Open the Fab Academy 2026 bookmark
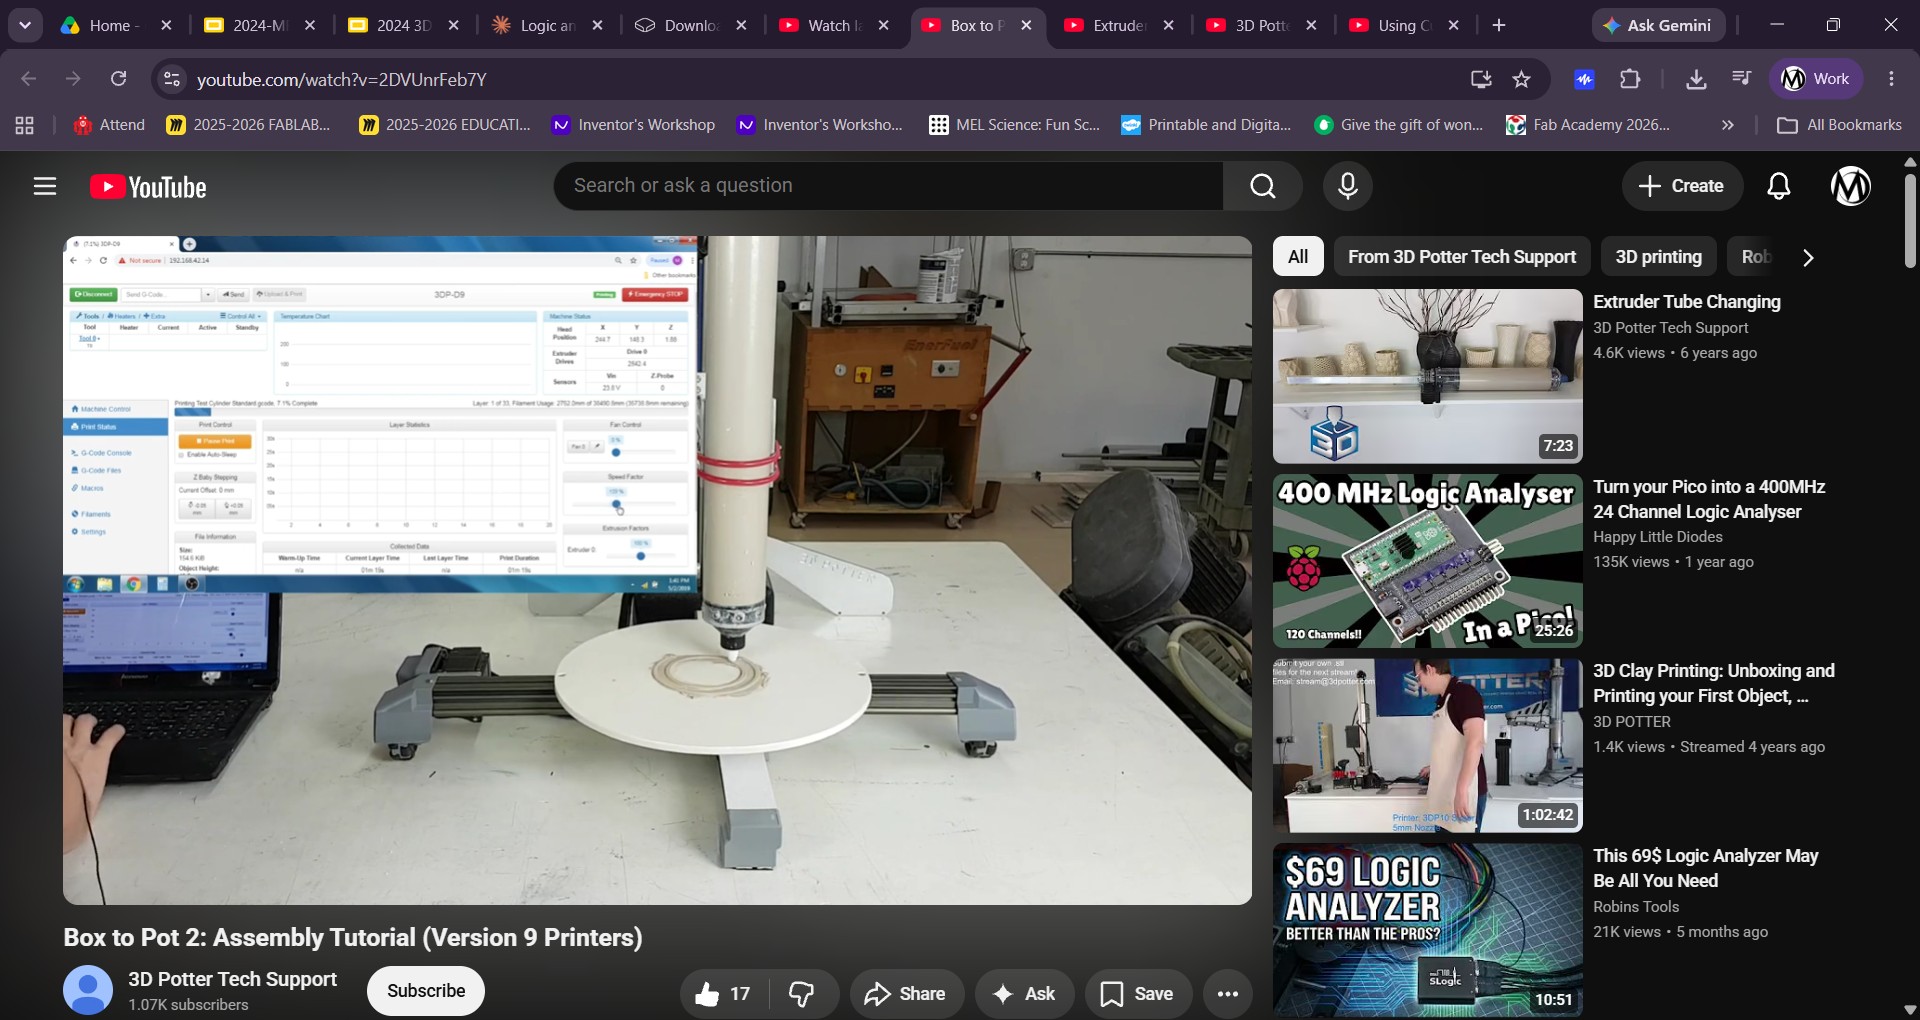Image resolution: width=1920 pixels, height=1020 pixels. [x=1588, y=125]
